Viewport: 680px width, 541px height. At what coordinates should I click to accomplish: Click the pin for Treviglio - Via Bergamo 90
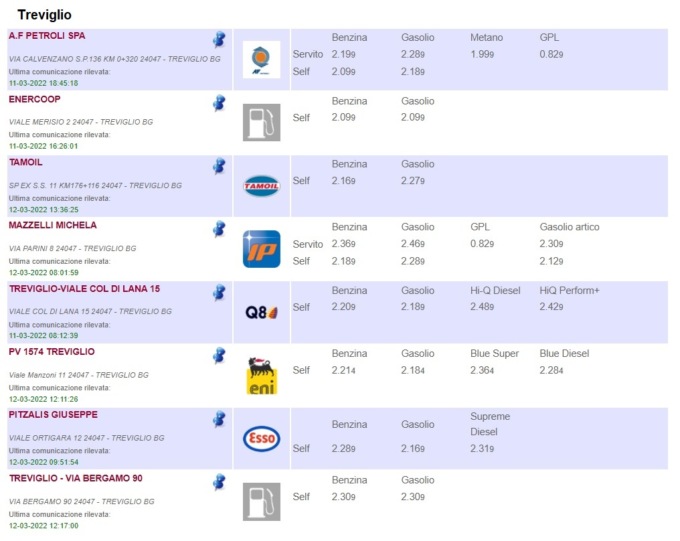[219, 482]
